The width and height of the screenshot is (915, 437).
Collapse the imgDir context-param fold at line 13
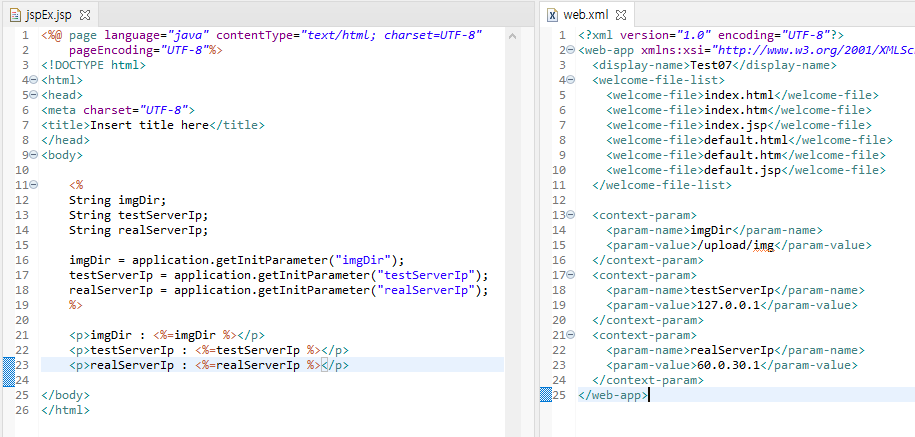[x=570, y=215]
